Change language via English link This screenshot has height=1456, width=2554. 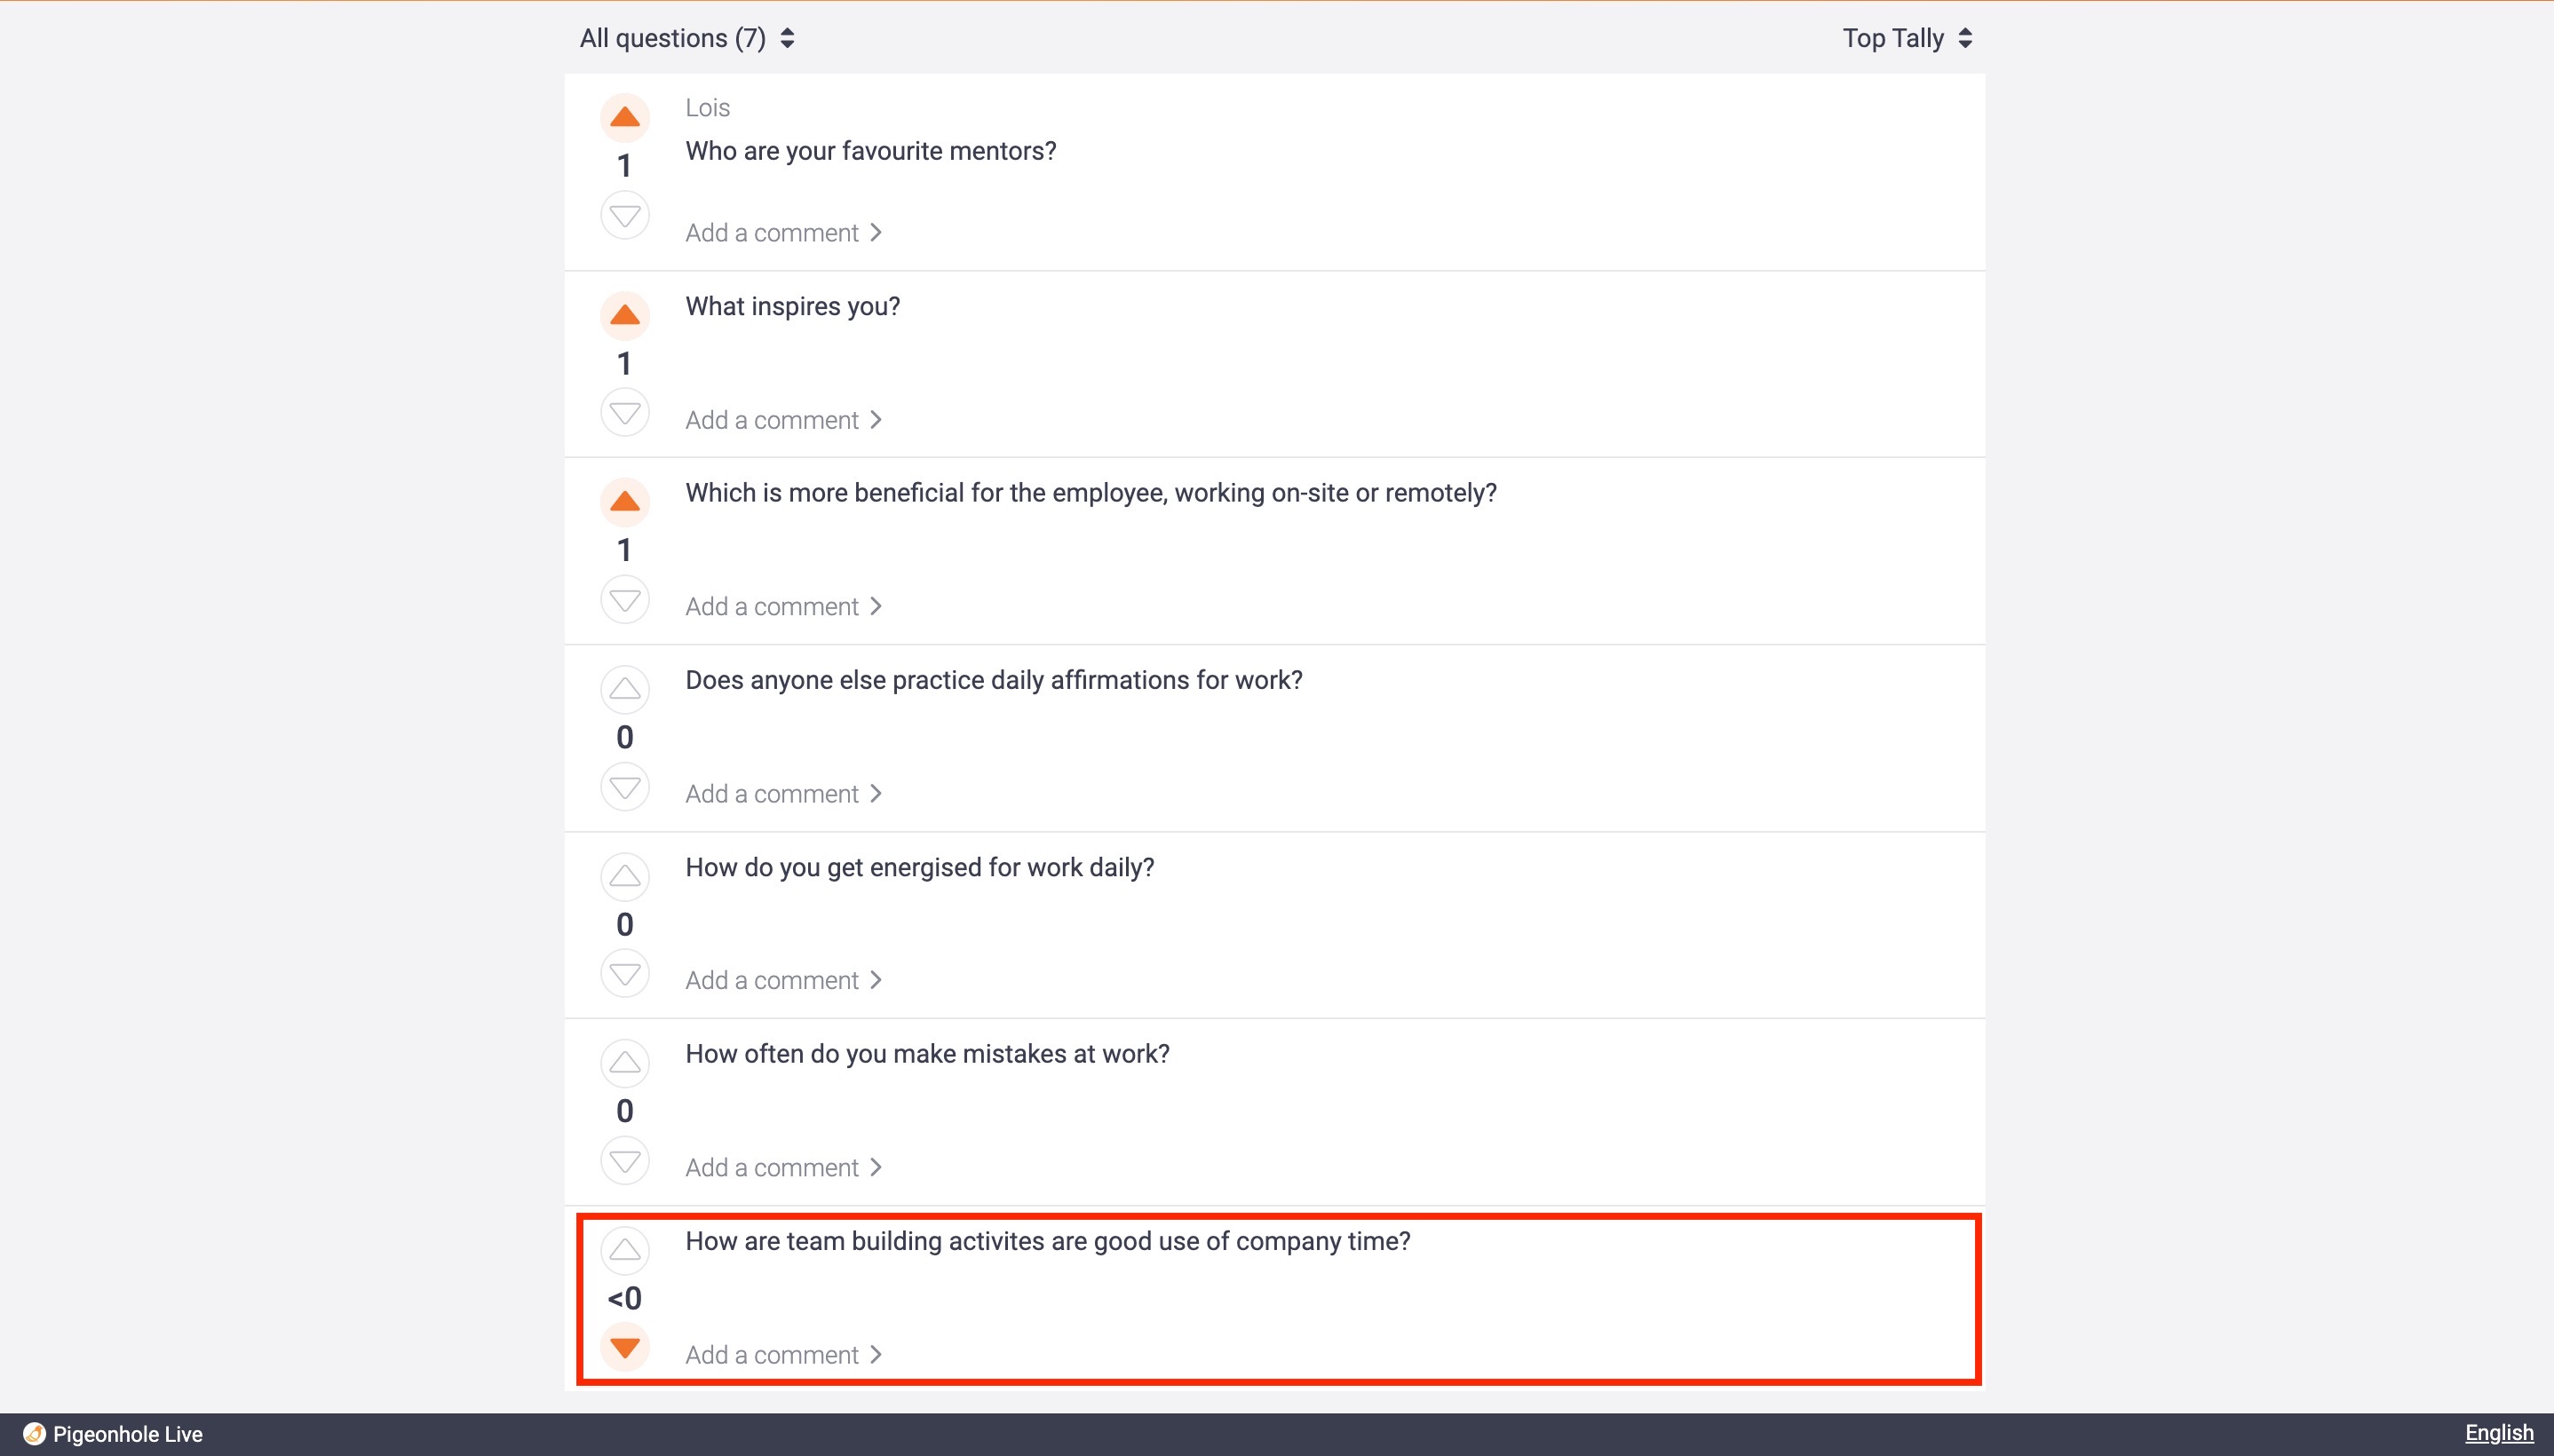click(2499, 1433)
